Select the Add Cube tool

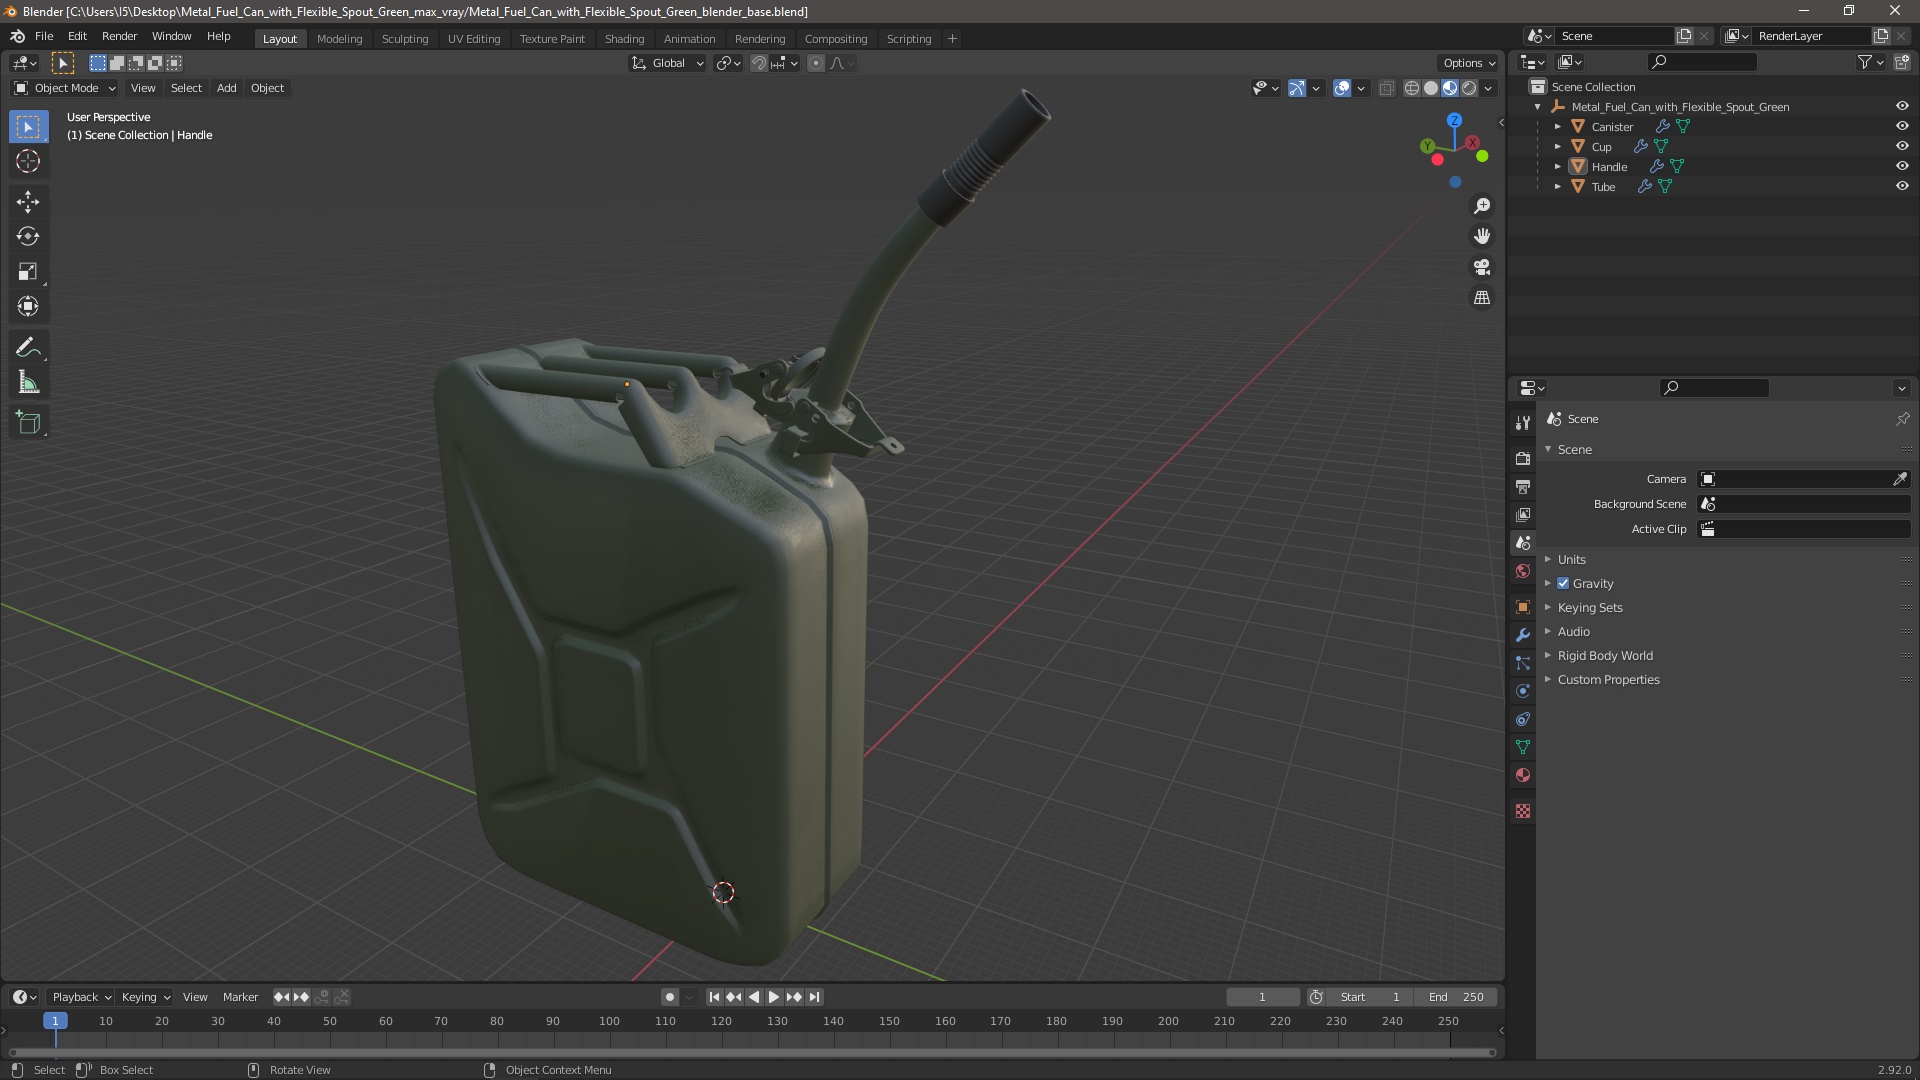28,423
